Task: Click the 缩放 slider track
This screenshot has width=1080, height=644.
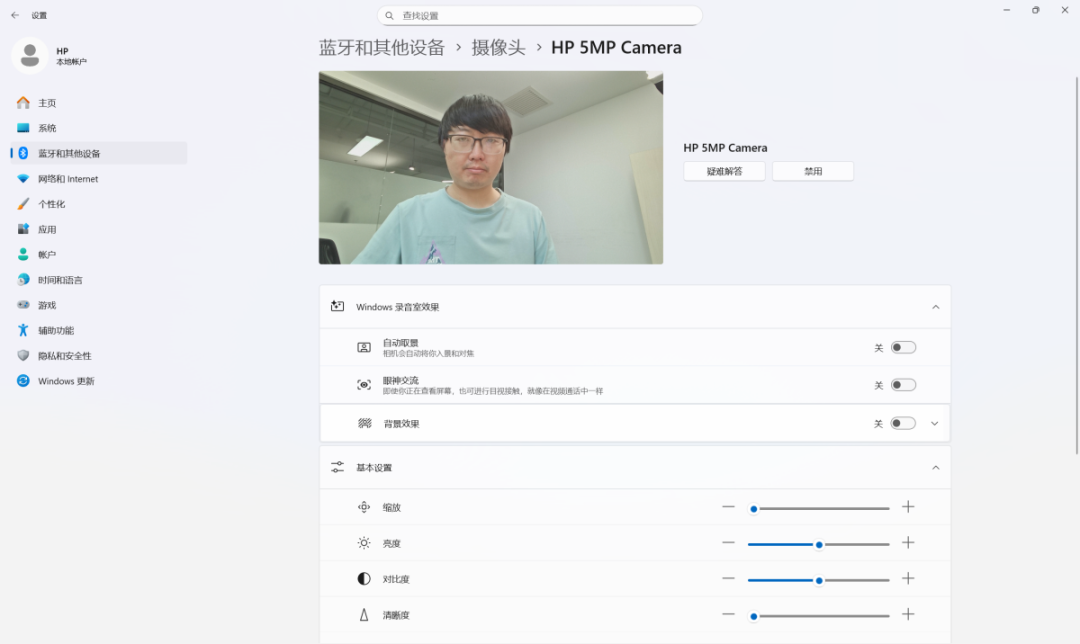Action: pos(819,508)
